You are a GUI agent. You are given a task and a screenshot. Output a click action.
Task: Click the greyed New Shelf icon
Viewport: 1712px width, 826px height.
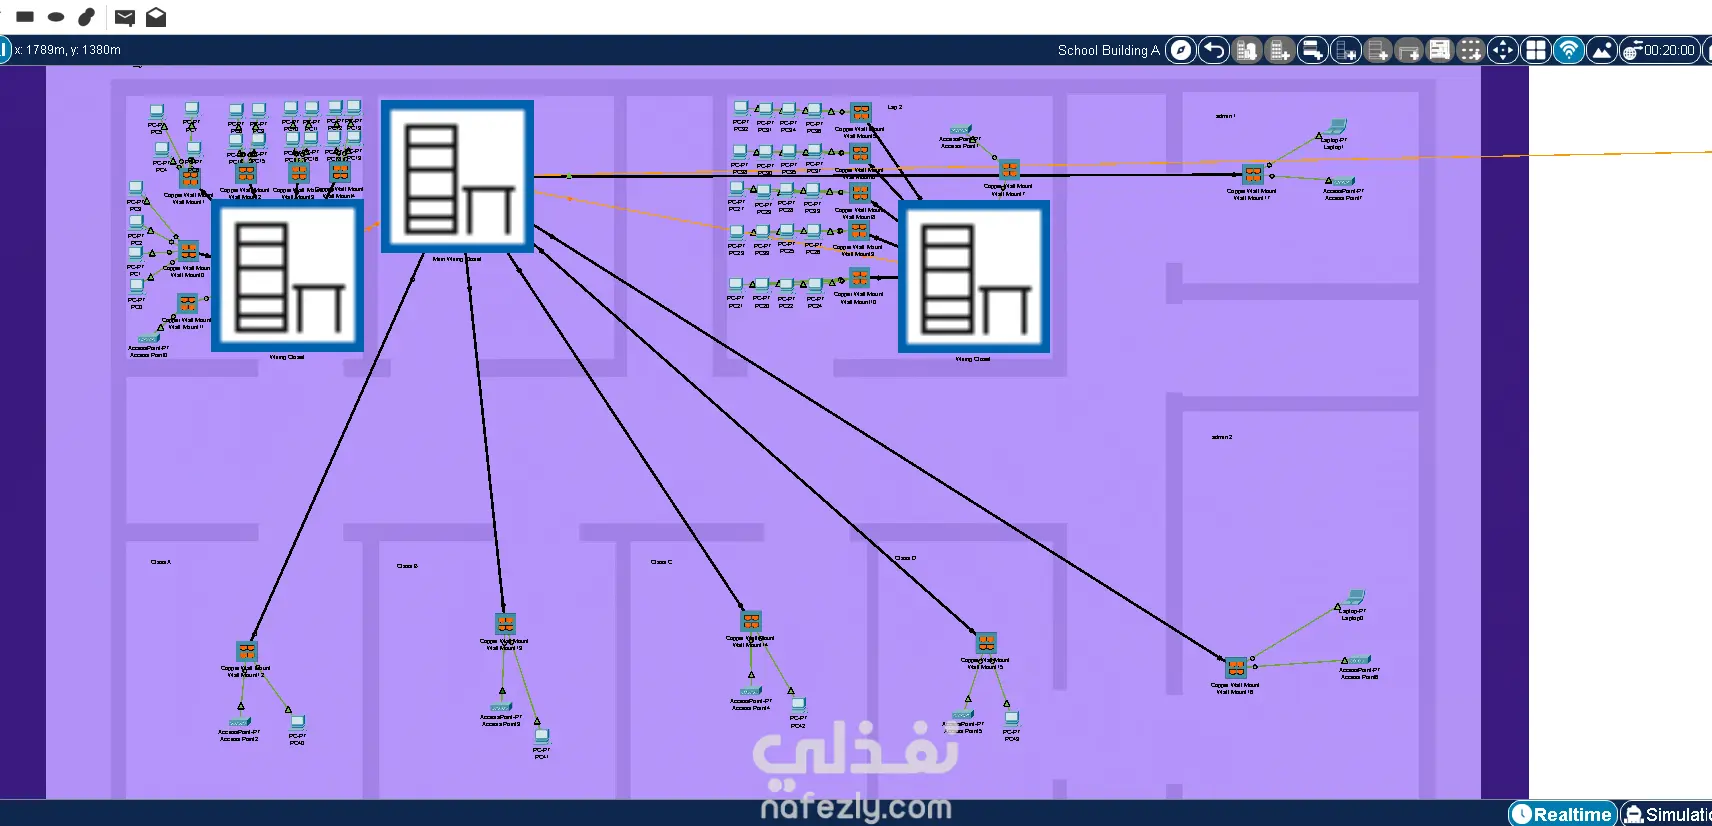pyautogui.click(x=1377, y=50)
